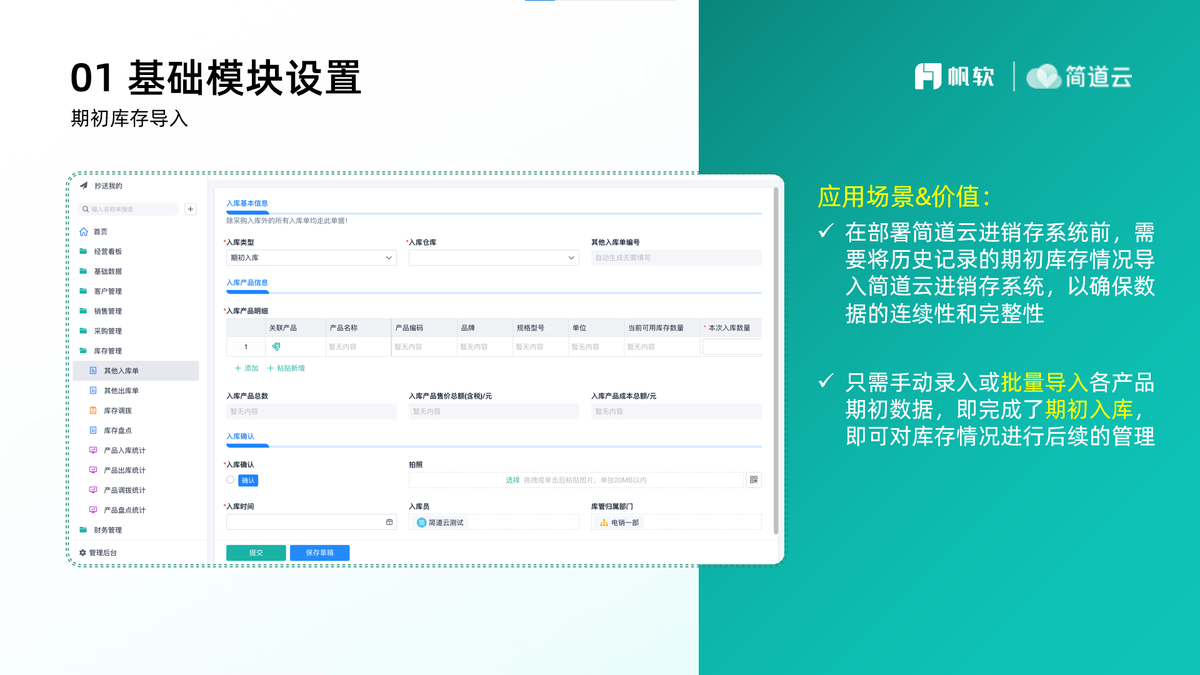Click the magnifier icon in the search box

(86, 209)
